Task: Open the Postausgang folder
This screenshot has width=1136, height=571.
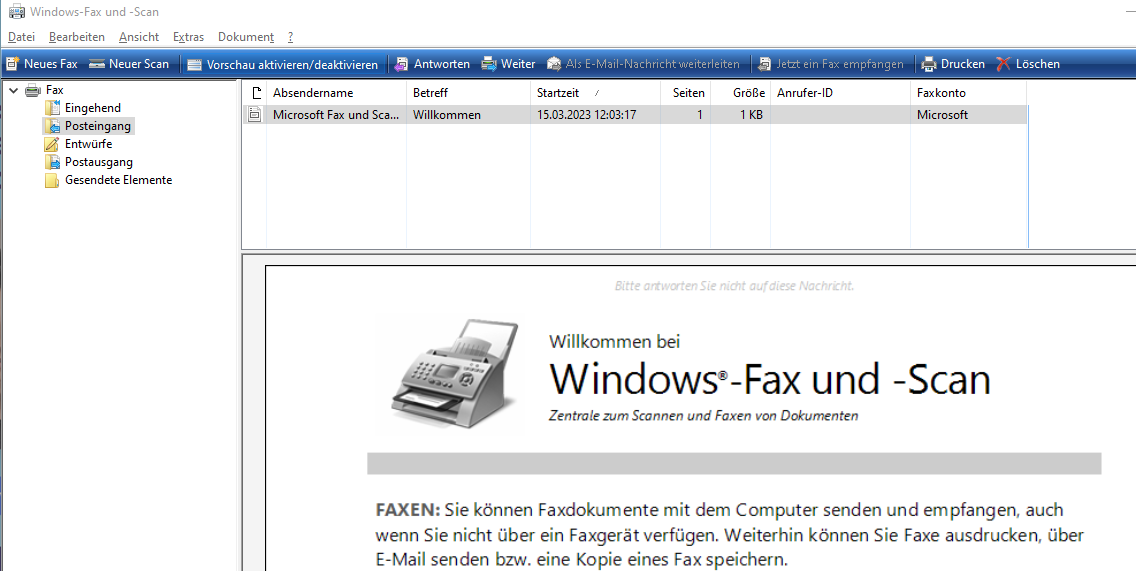Action: click(x=99, y=162)
